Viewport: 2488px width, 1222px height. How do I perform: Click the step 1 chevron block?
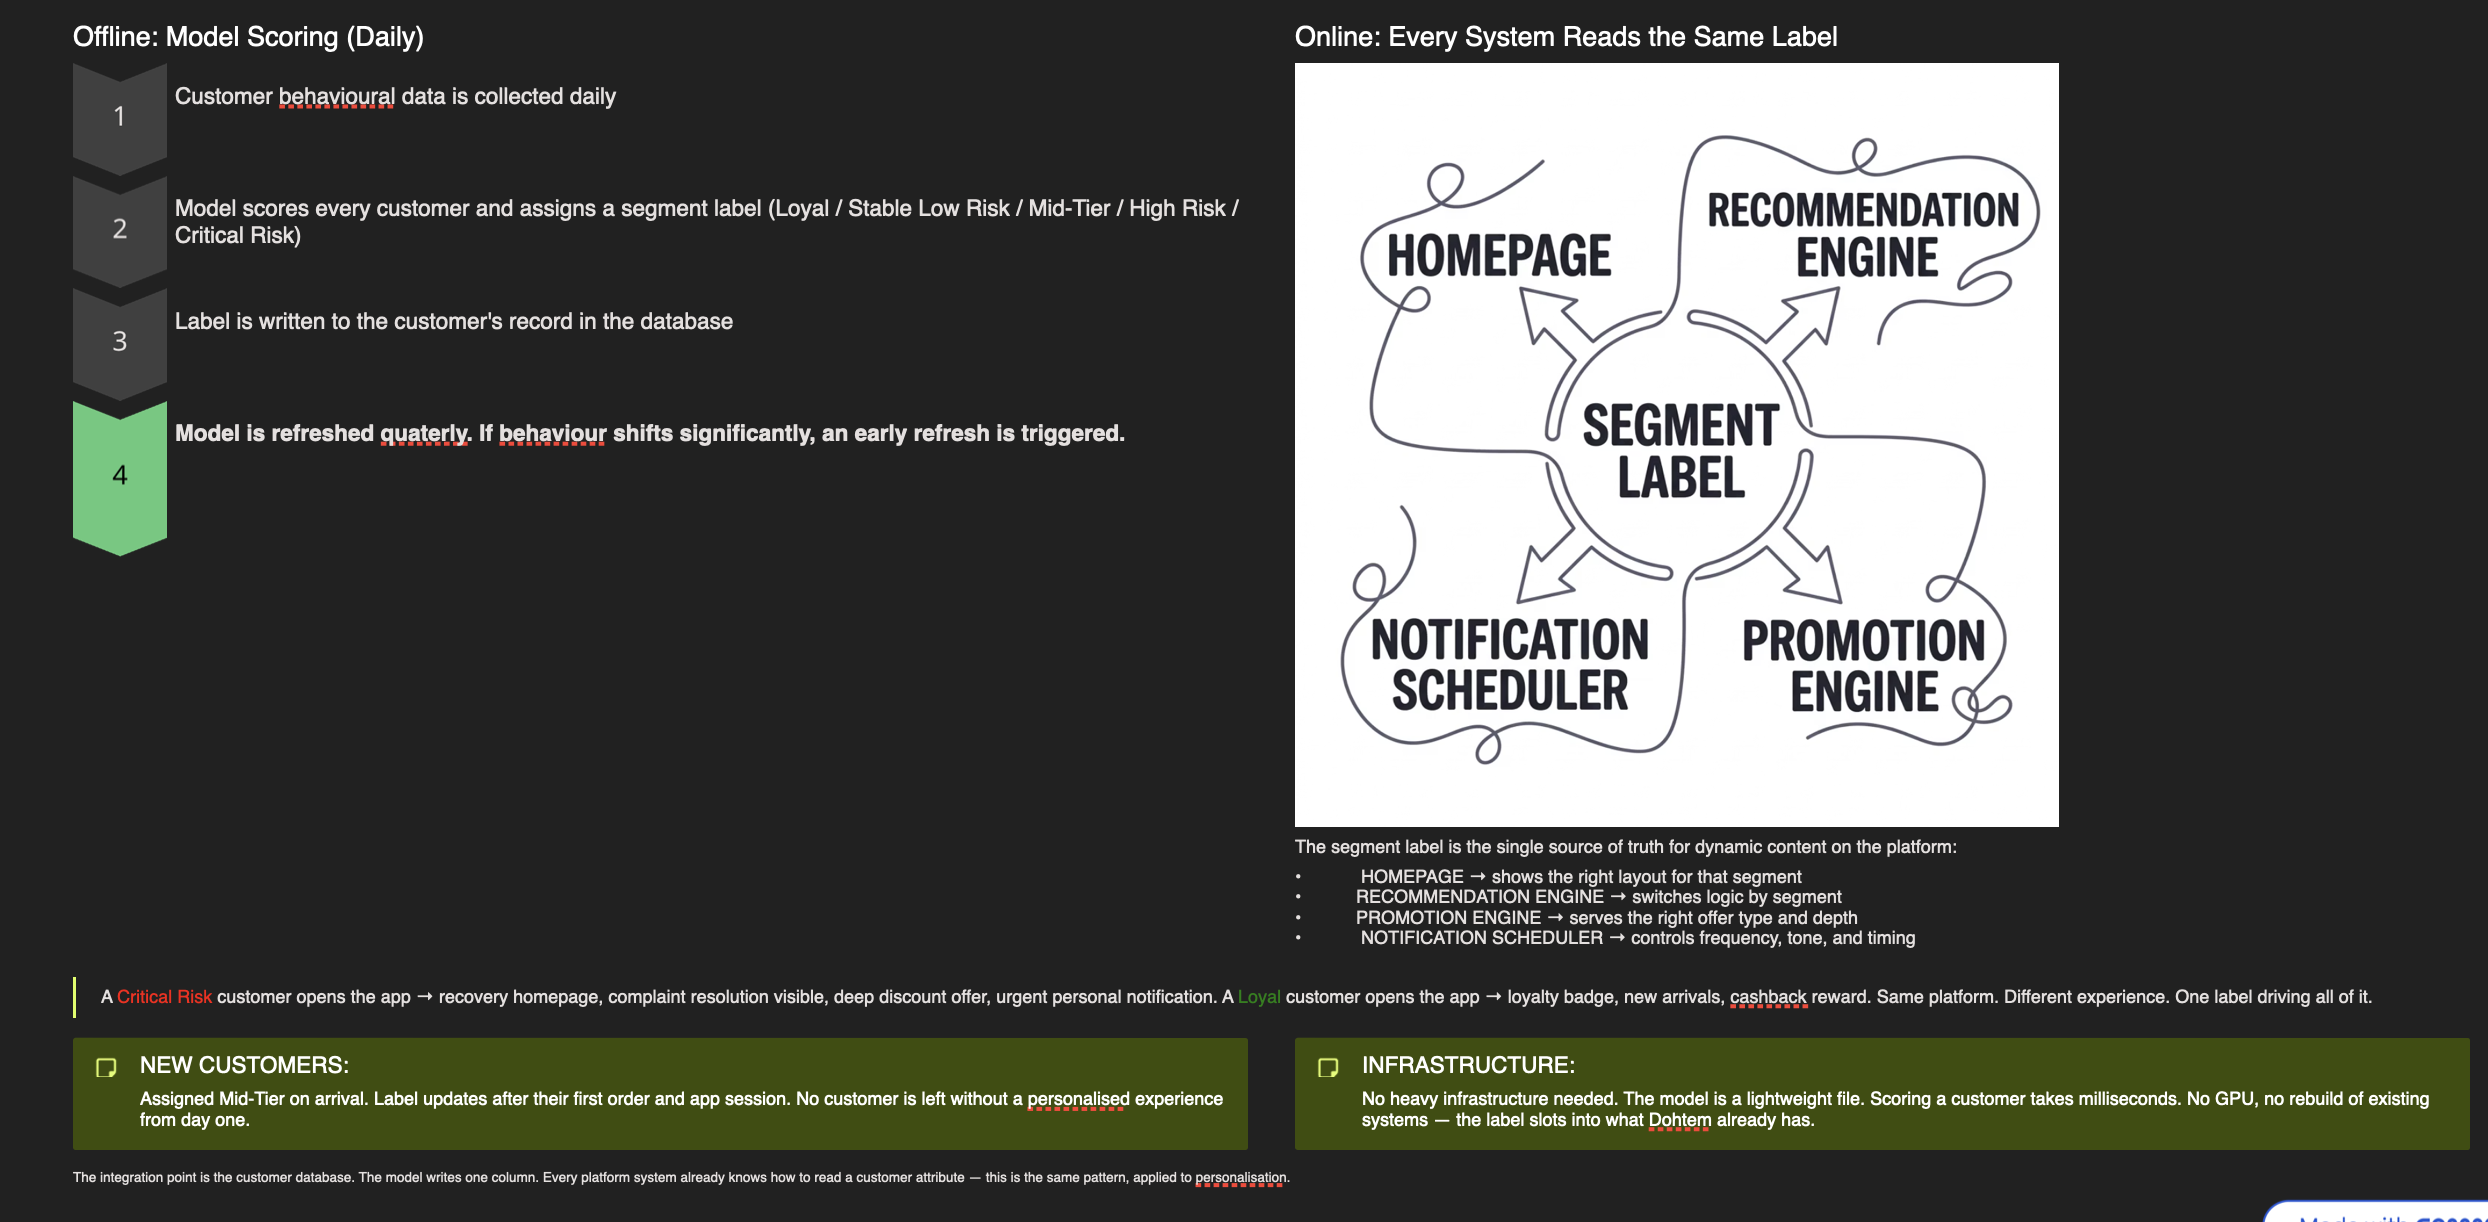coord(119,117)
